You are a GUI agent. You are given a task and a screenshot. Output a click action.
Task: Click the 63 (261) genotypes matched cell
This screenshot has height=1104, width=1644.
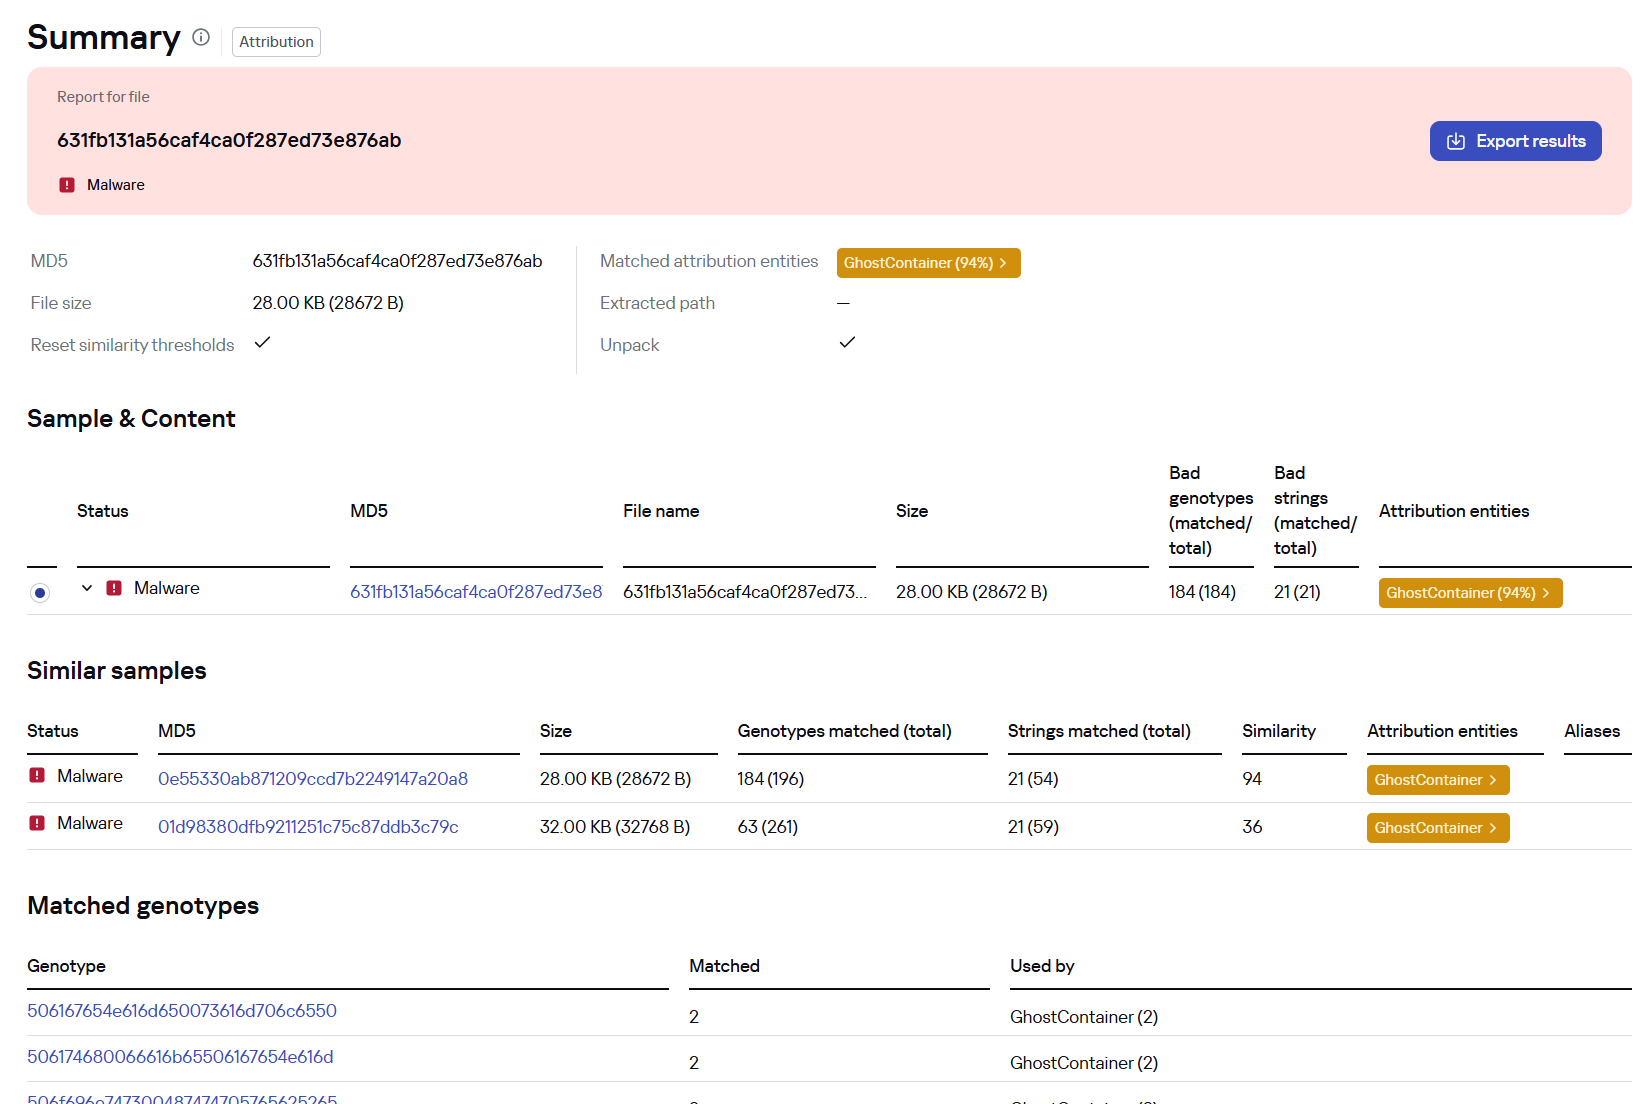pyautogui.click(x=768, y=827)
